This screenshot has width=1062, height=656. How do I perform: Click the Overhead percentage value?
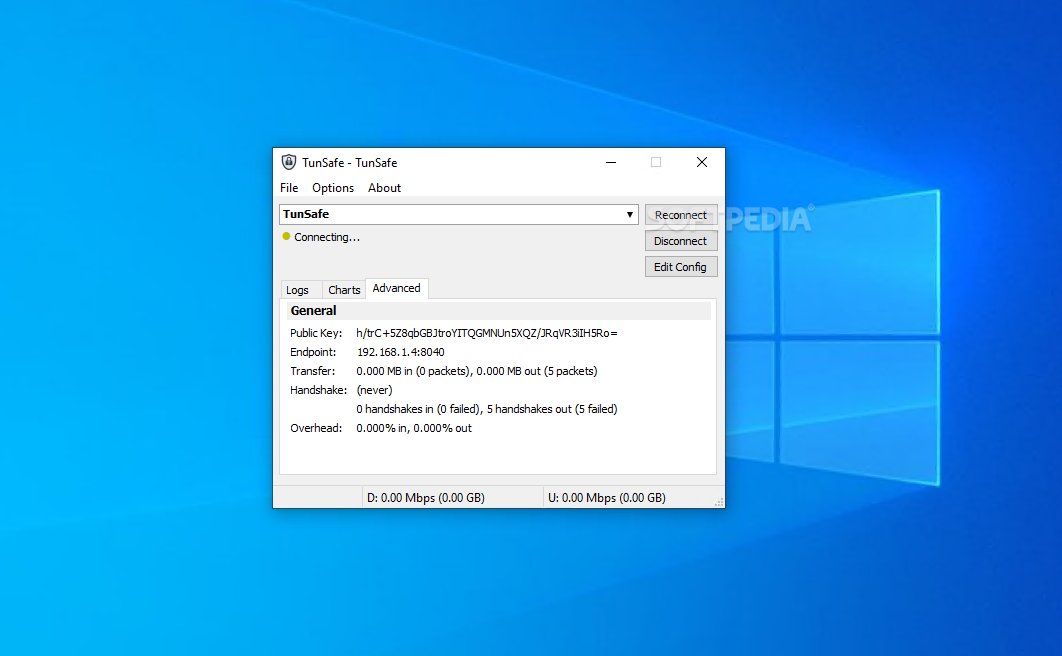point(414,428)
